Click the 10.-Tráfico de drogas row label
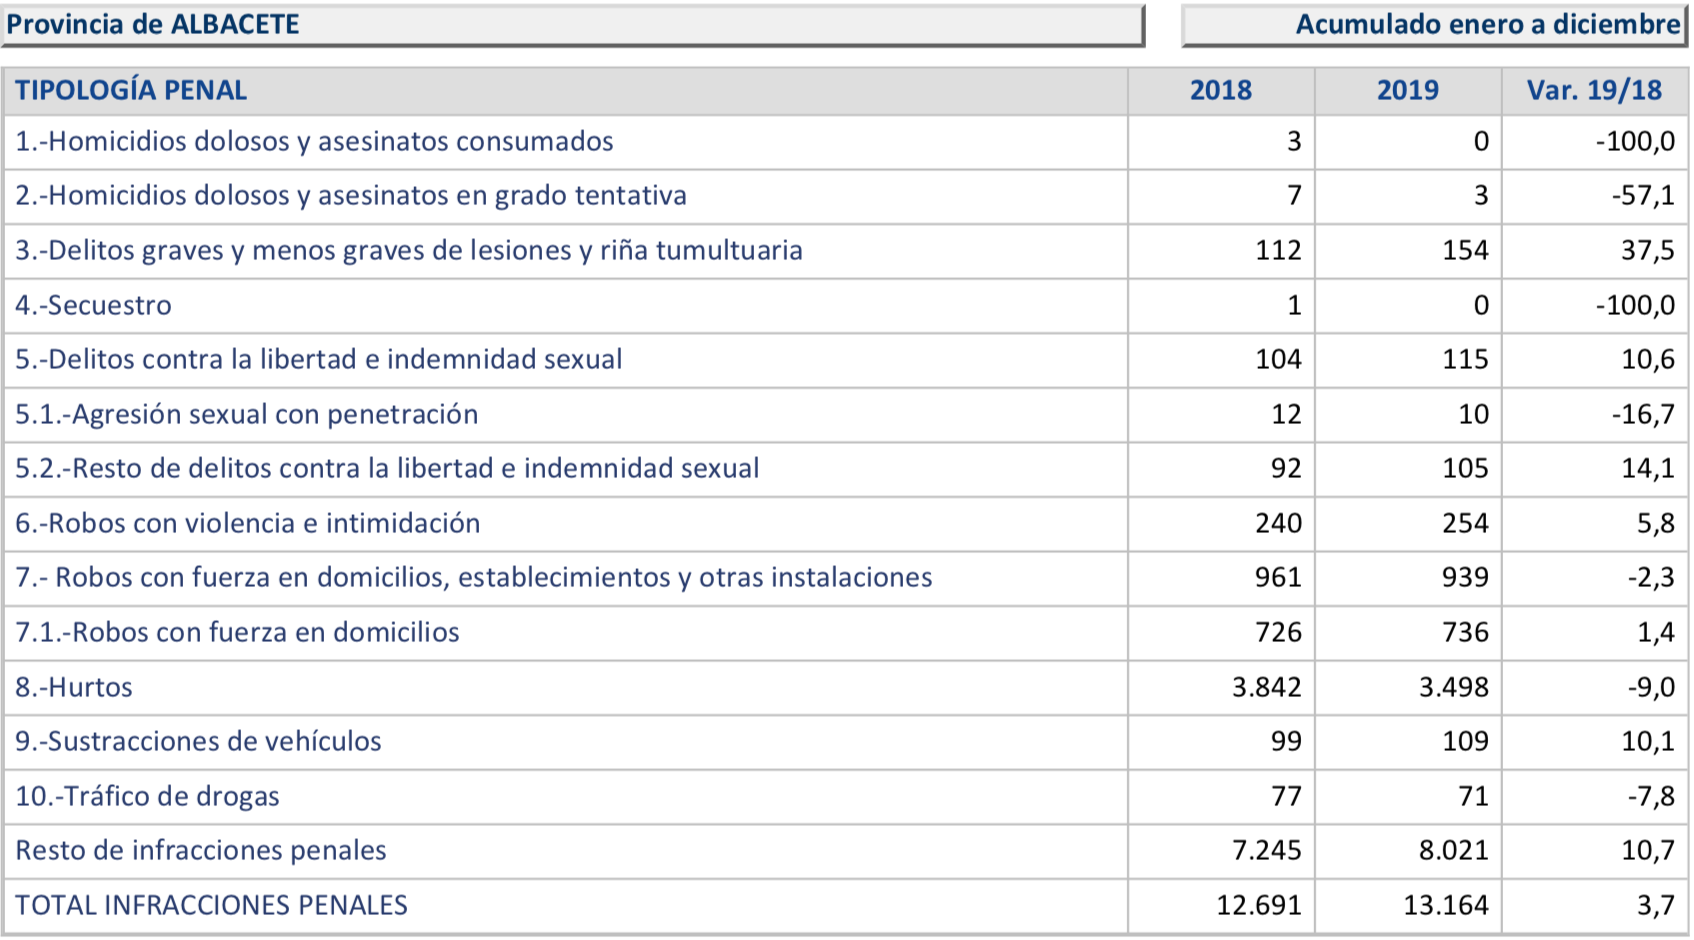The height and width of the screenshot is (940, 1694). (147, 796)
